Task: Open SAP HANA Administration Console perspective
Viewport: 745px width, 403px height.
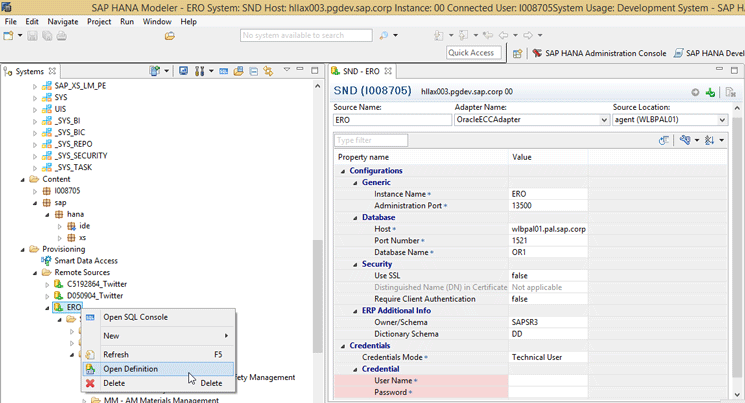Action: (x=600, y=53)
